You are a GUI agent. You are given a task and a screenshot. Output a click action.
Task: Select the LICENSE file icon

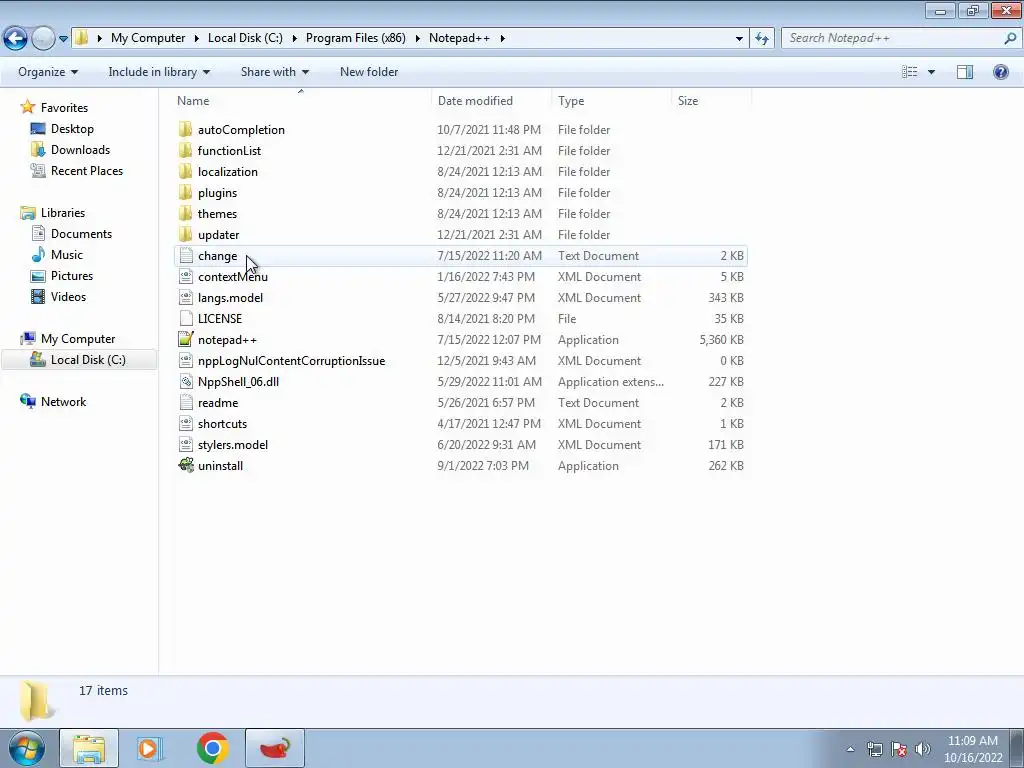186,319
